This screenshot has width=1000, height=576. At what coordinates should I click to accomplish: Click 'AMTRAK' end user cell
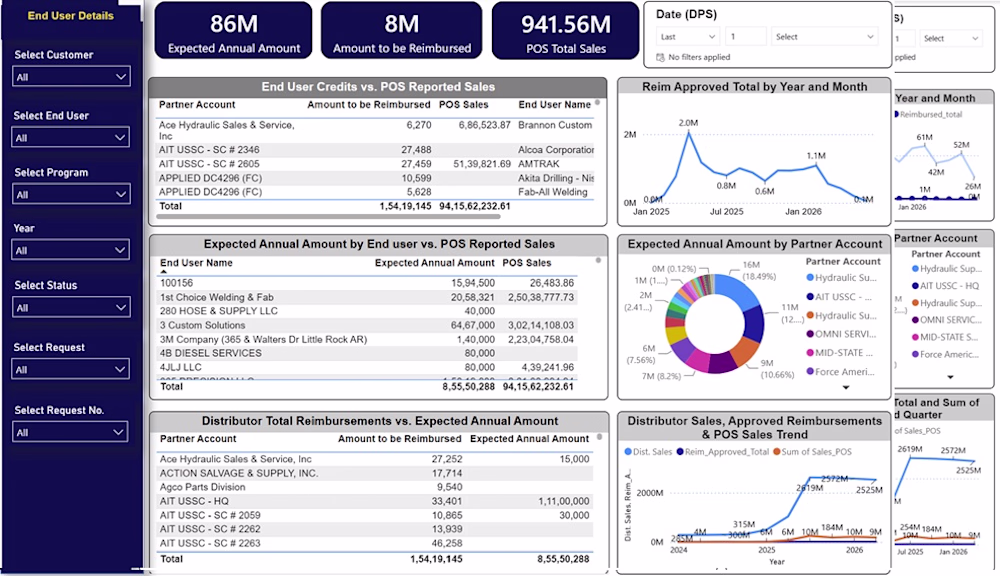[539, 164]
